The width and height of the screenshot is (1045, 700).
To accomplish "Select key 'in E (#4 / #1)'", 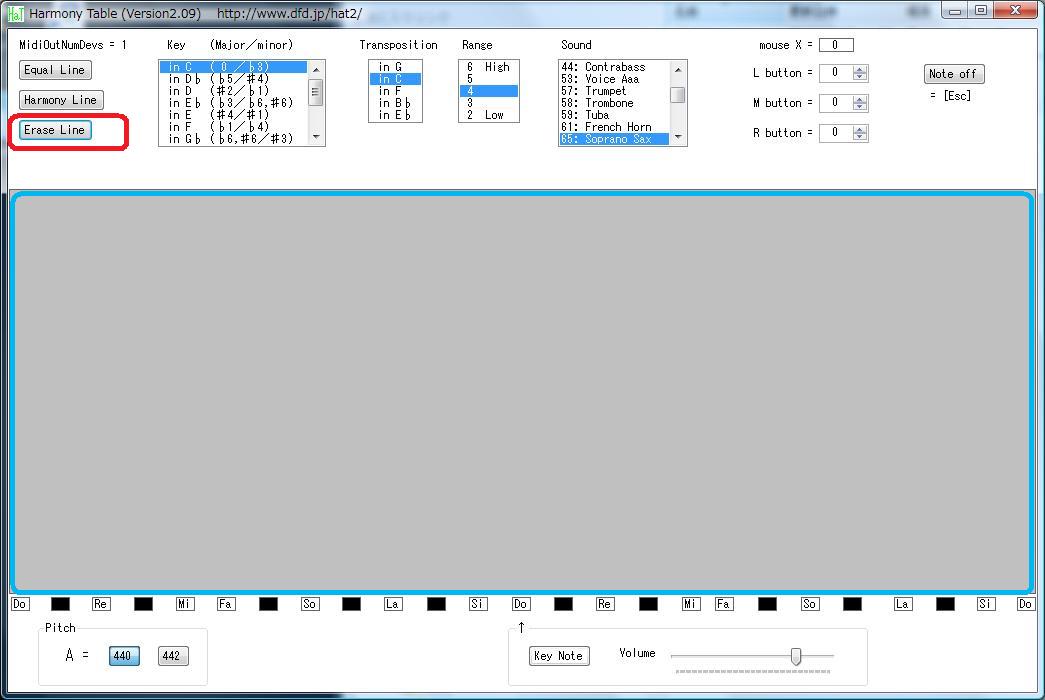I will click(233, 115).
